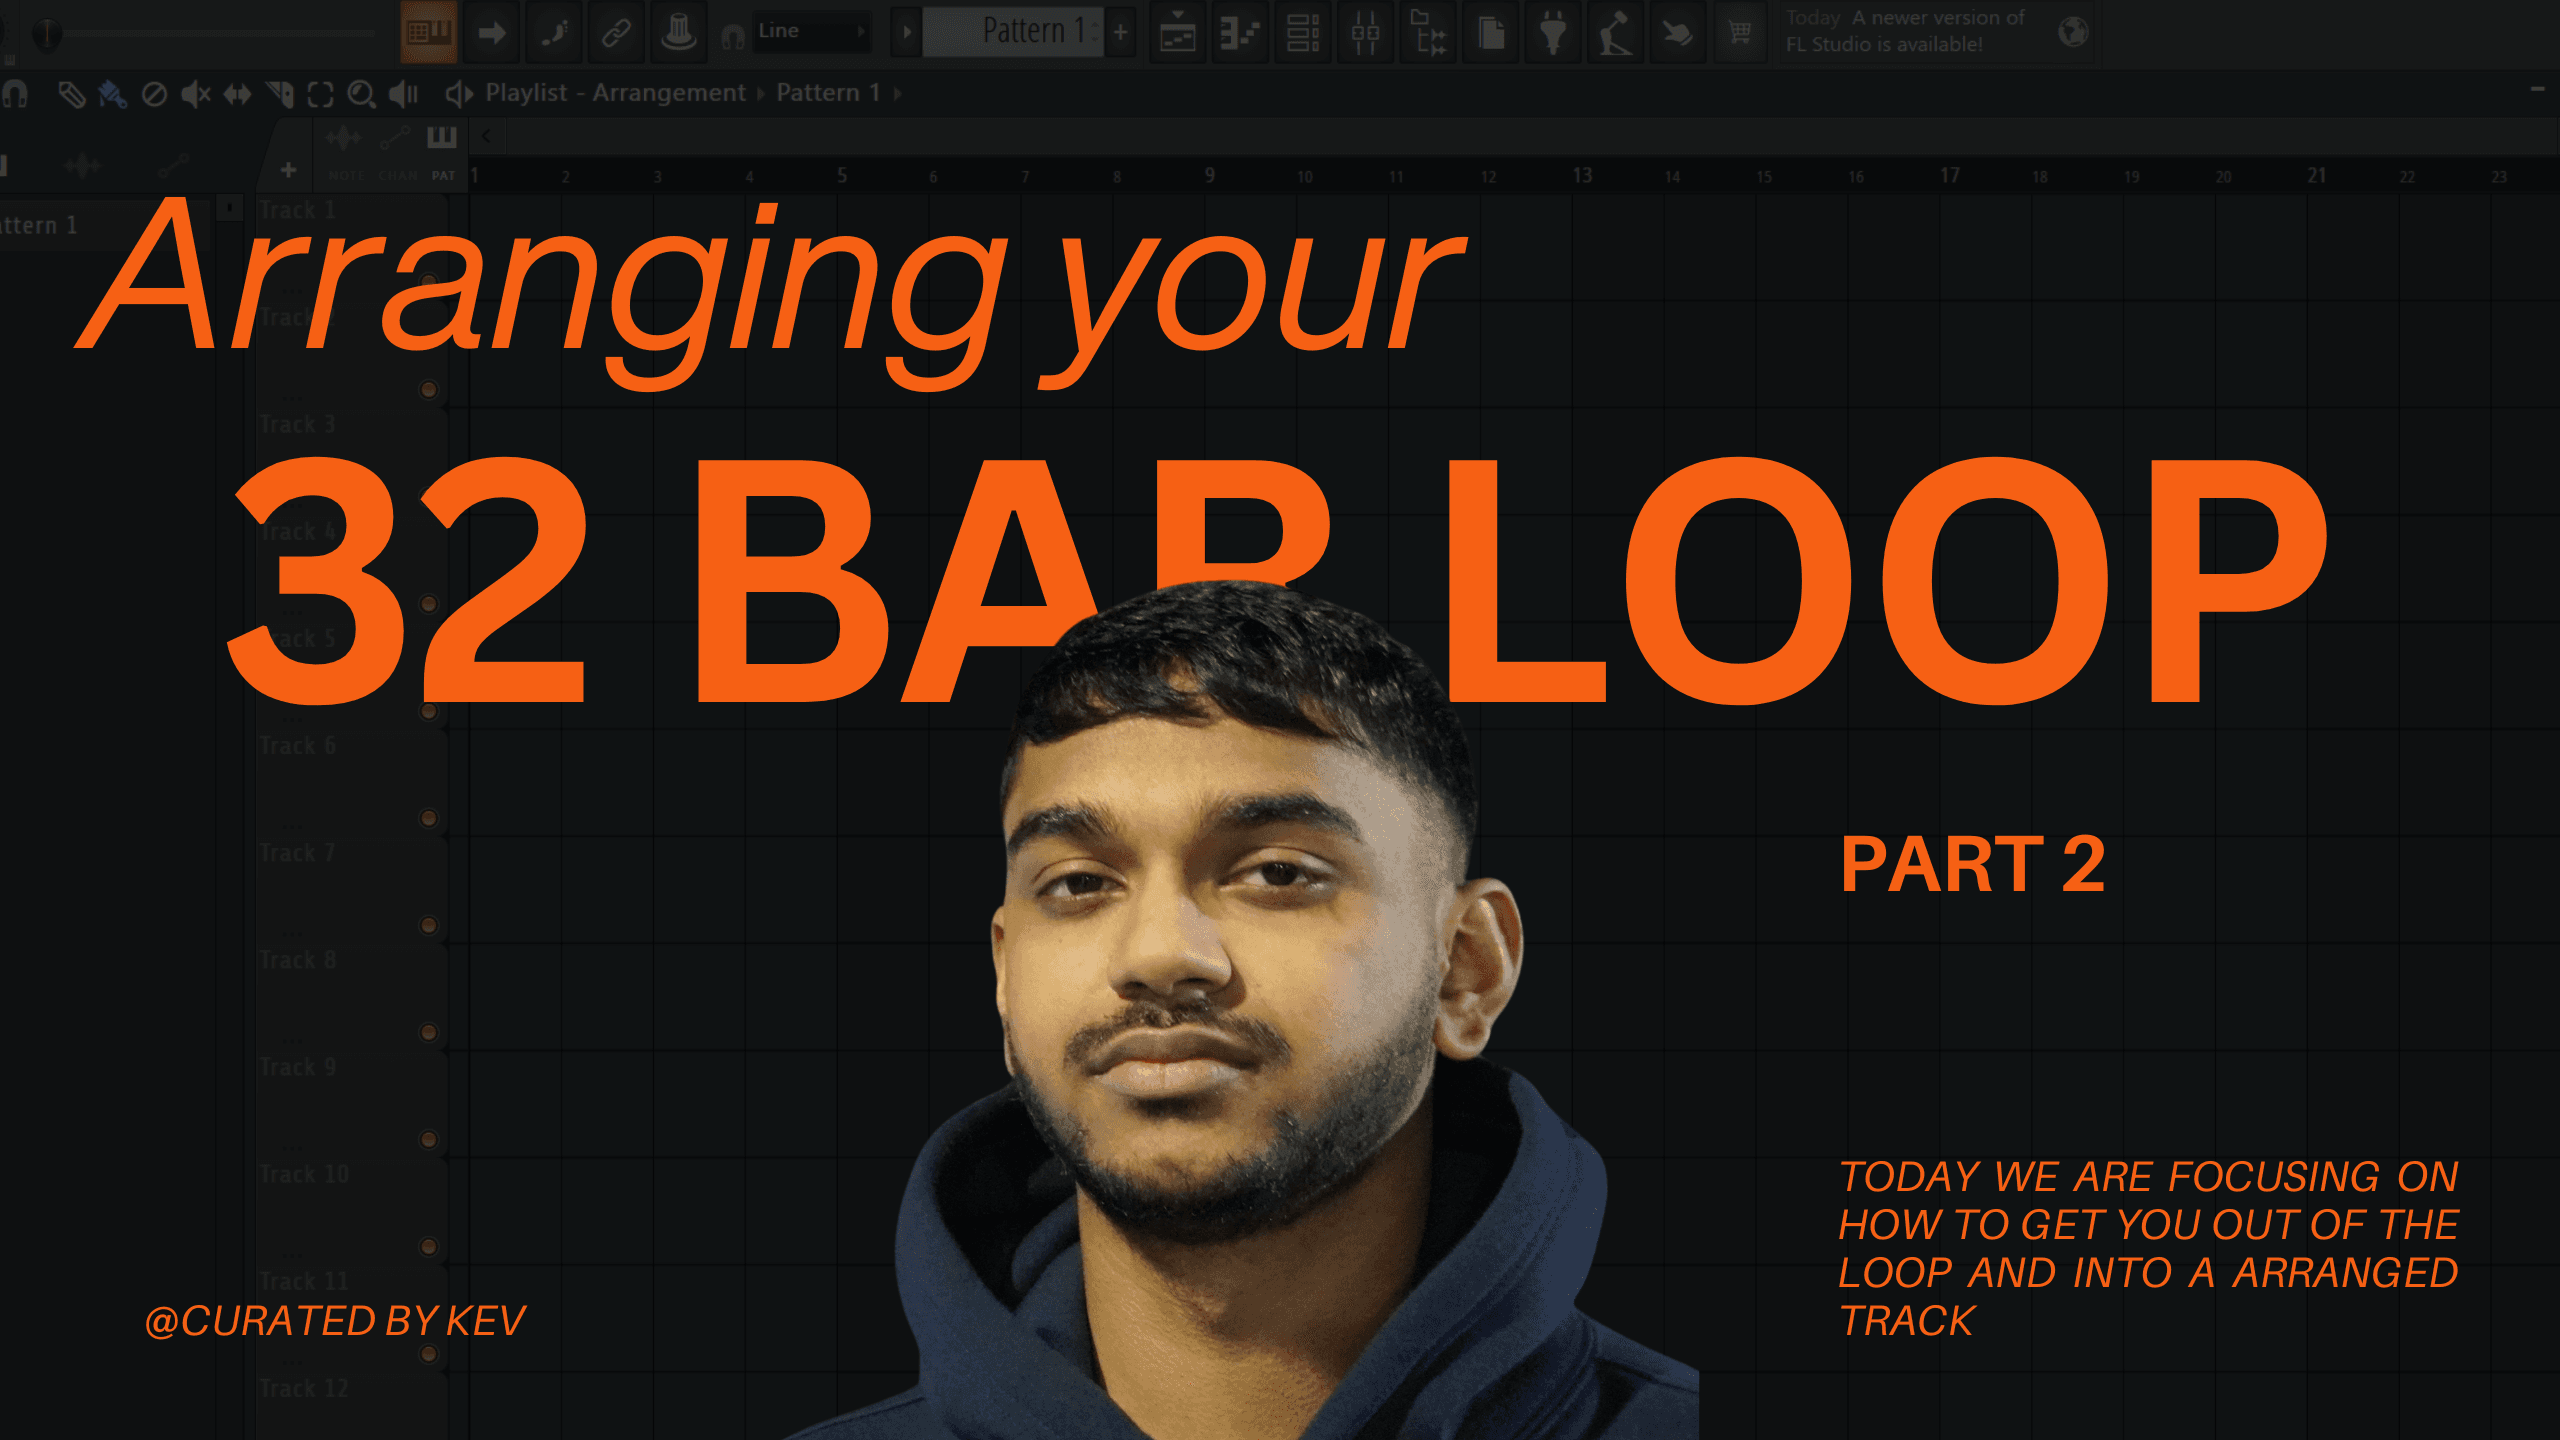Open the Line snap dropdown
This screenshot has width=2560, height=1440.
810,31
